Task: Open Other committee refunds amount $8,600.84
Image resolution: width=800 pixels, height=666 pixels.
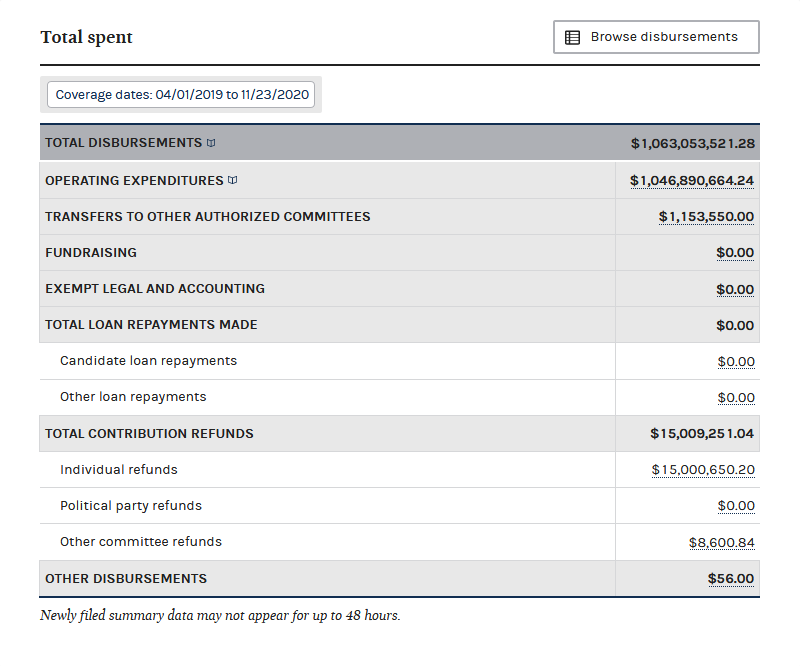Action: pyautogui.click(x=721, y=542)
